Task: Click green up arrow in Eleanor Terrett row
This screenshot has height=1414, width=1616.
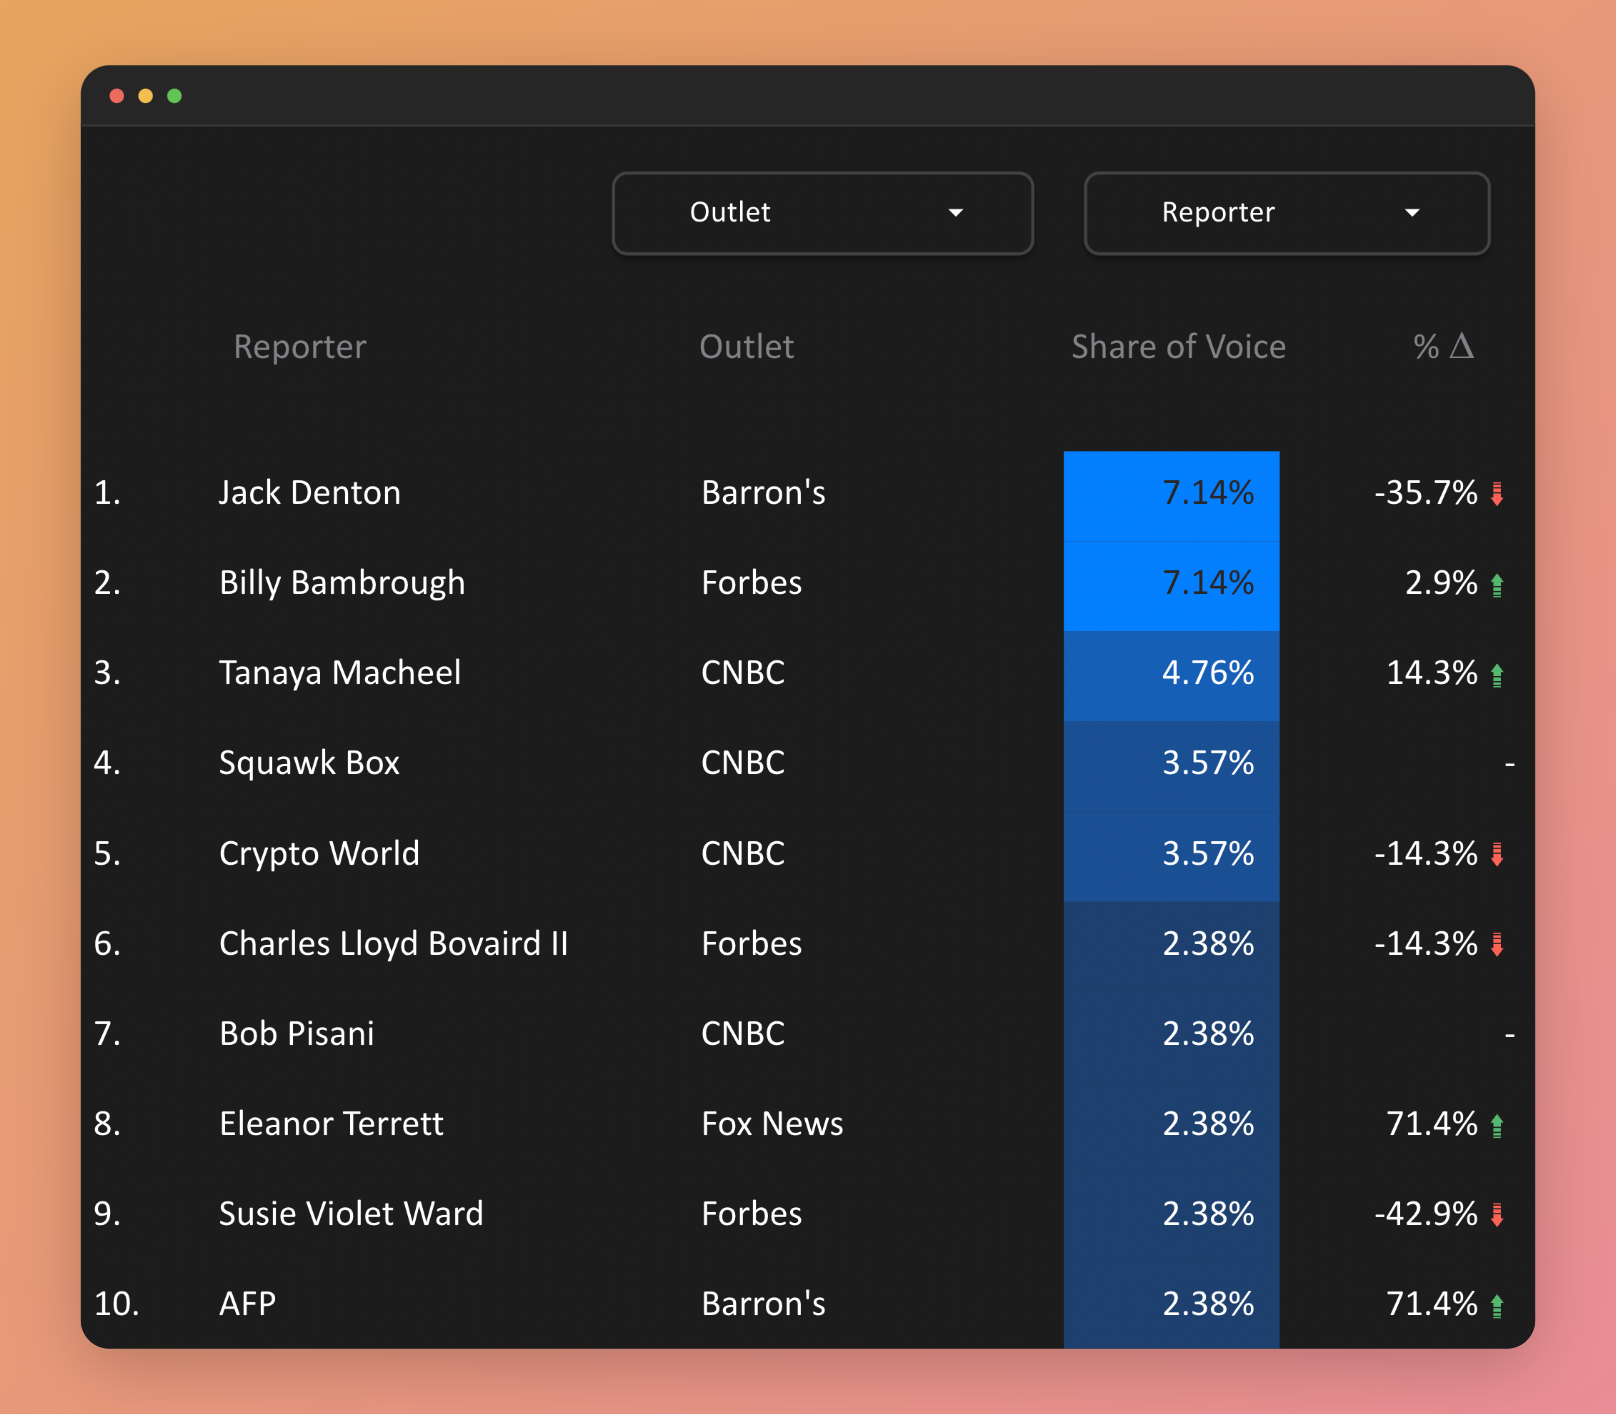Action: (1497, 1126)
